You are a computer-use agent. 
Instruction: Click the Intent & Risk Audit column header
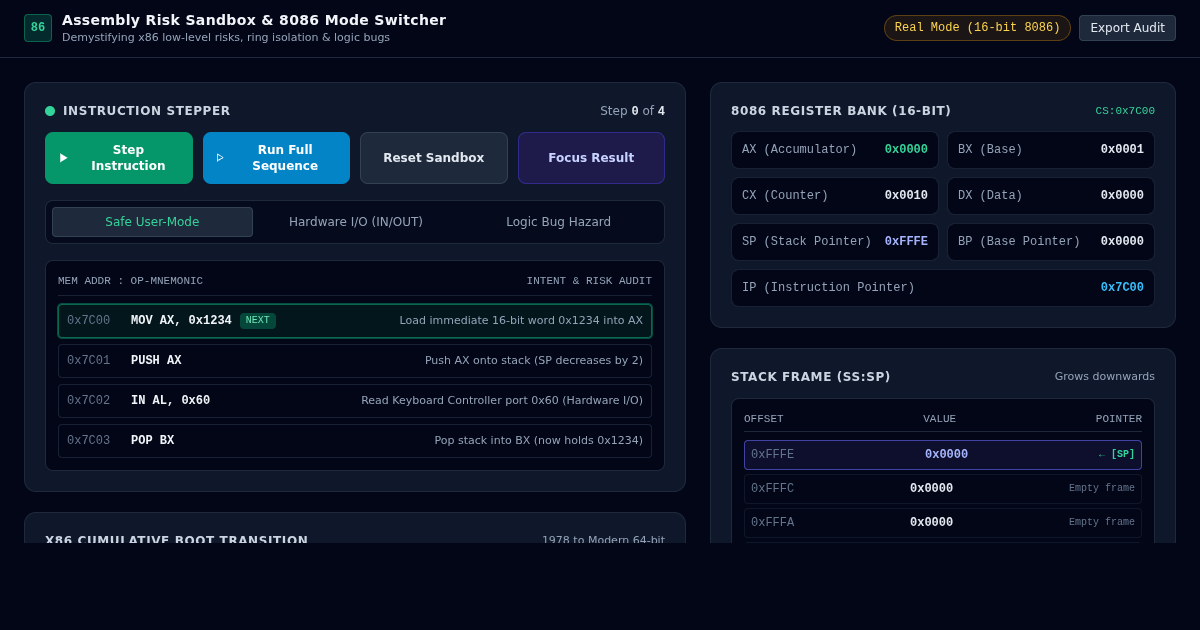[x=589, y=281]
